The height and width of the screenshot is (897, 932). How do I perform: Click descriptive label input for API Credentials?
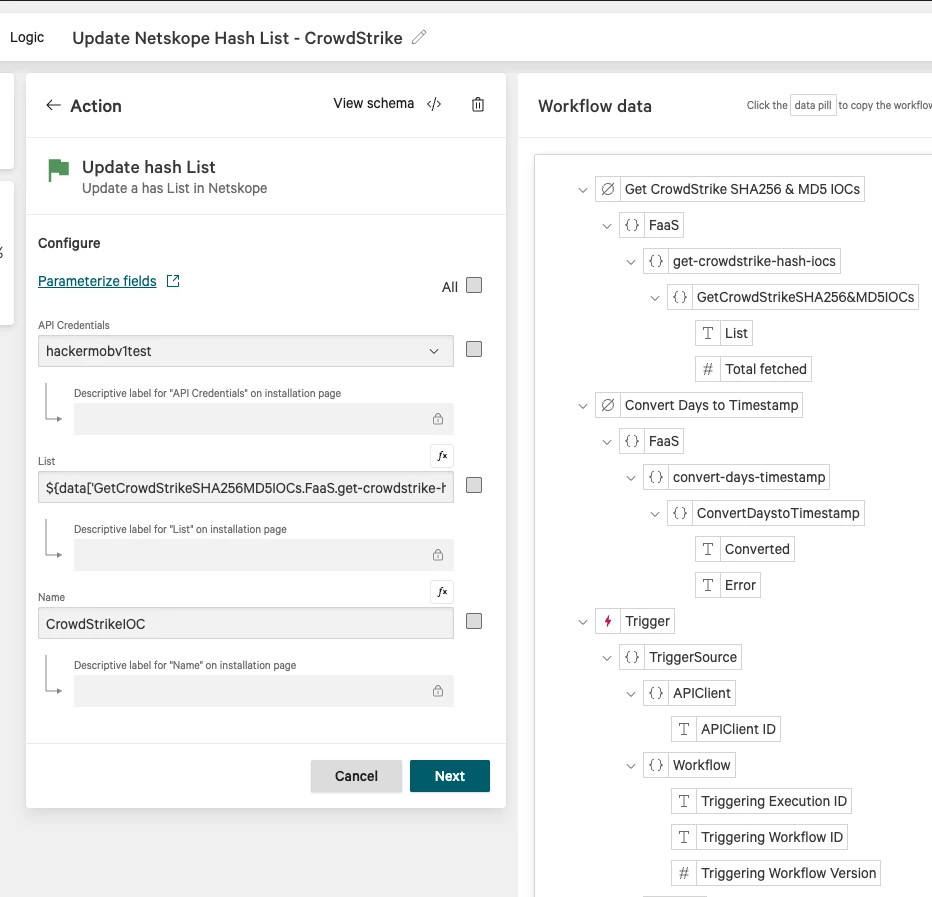click(263, 418)
